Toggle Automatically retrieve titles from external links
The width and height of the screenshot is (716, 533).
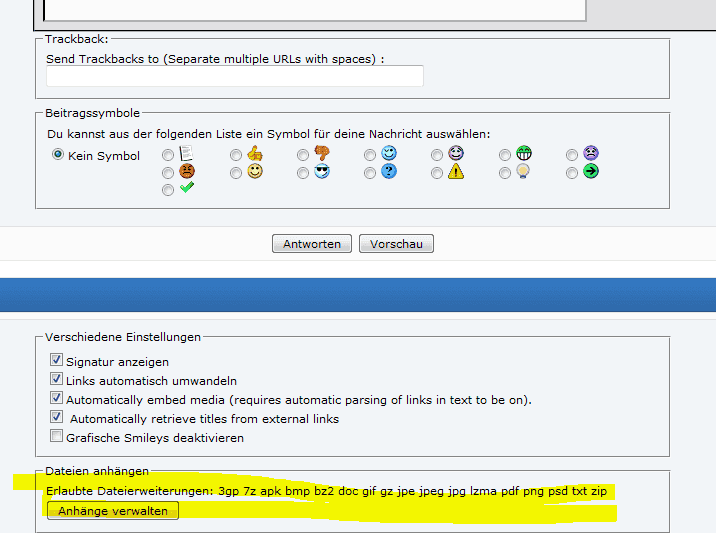56,417
